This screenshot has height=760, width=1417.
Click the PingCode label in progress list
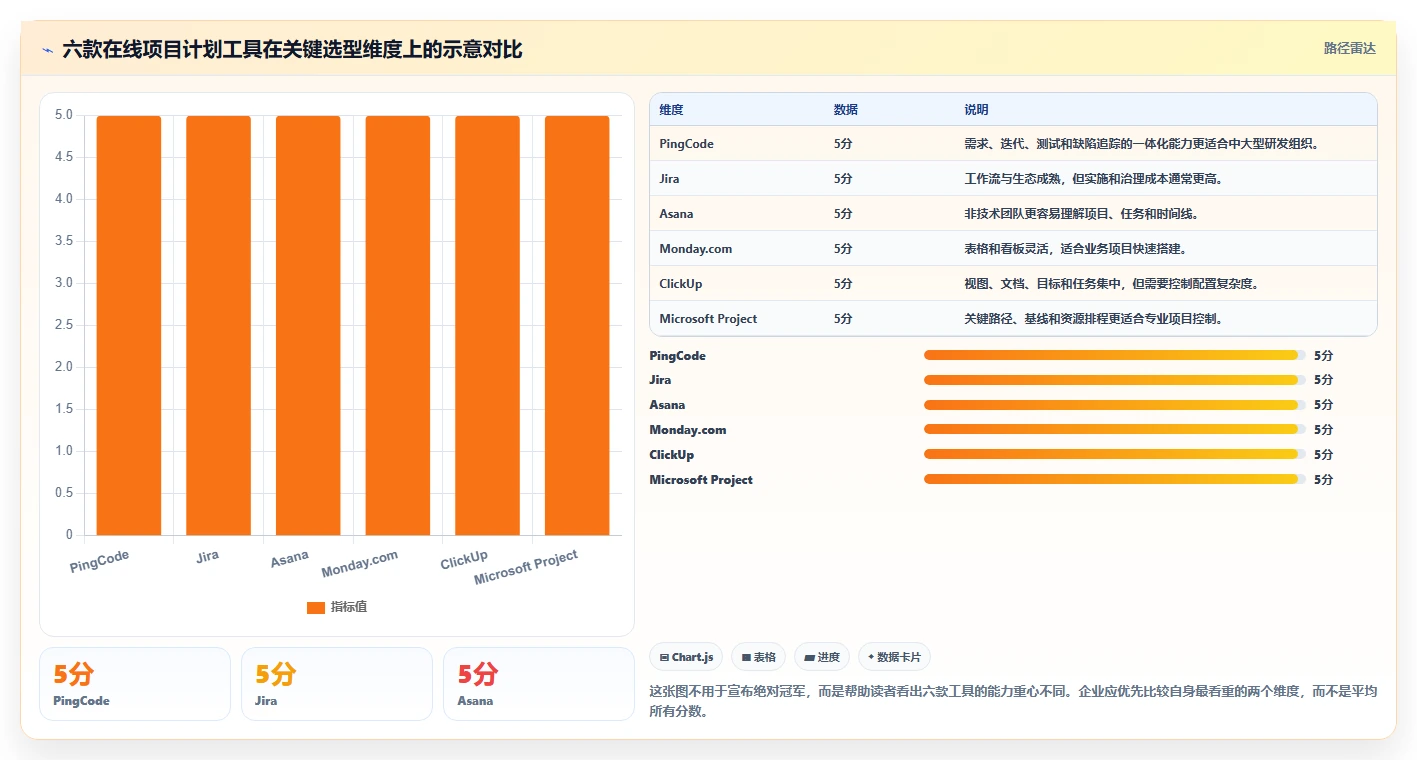click(678, 356)
